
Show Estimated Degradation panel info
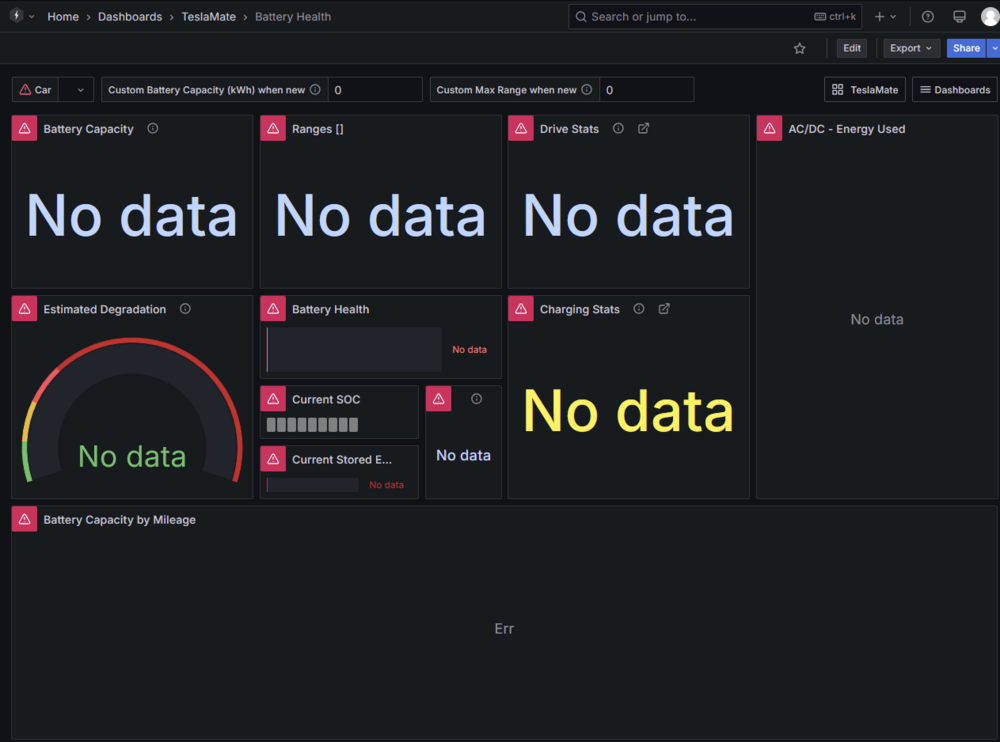(185, 309)
